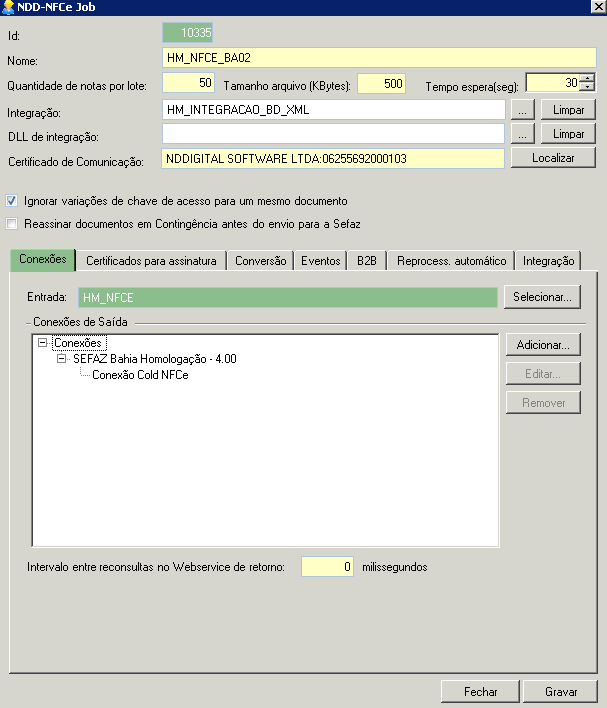607x708 pixels.
Task: Switch to Certificados para assinatura tab
Action: (x=151, y=261)
